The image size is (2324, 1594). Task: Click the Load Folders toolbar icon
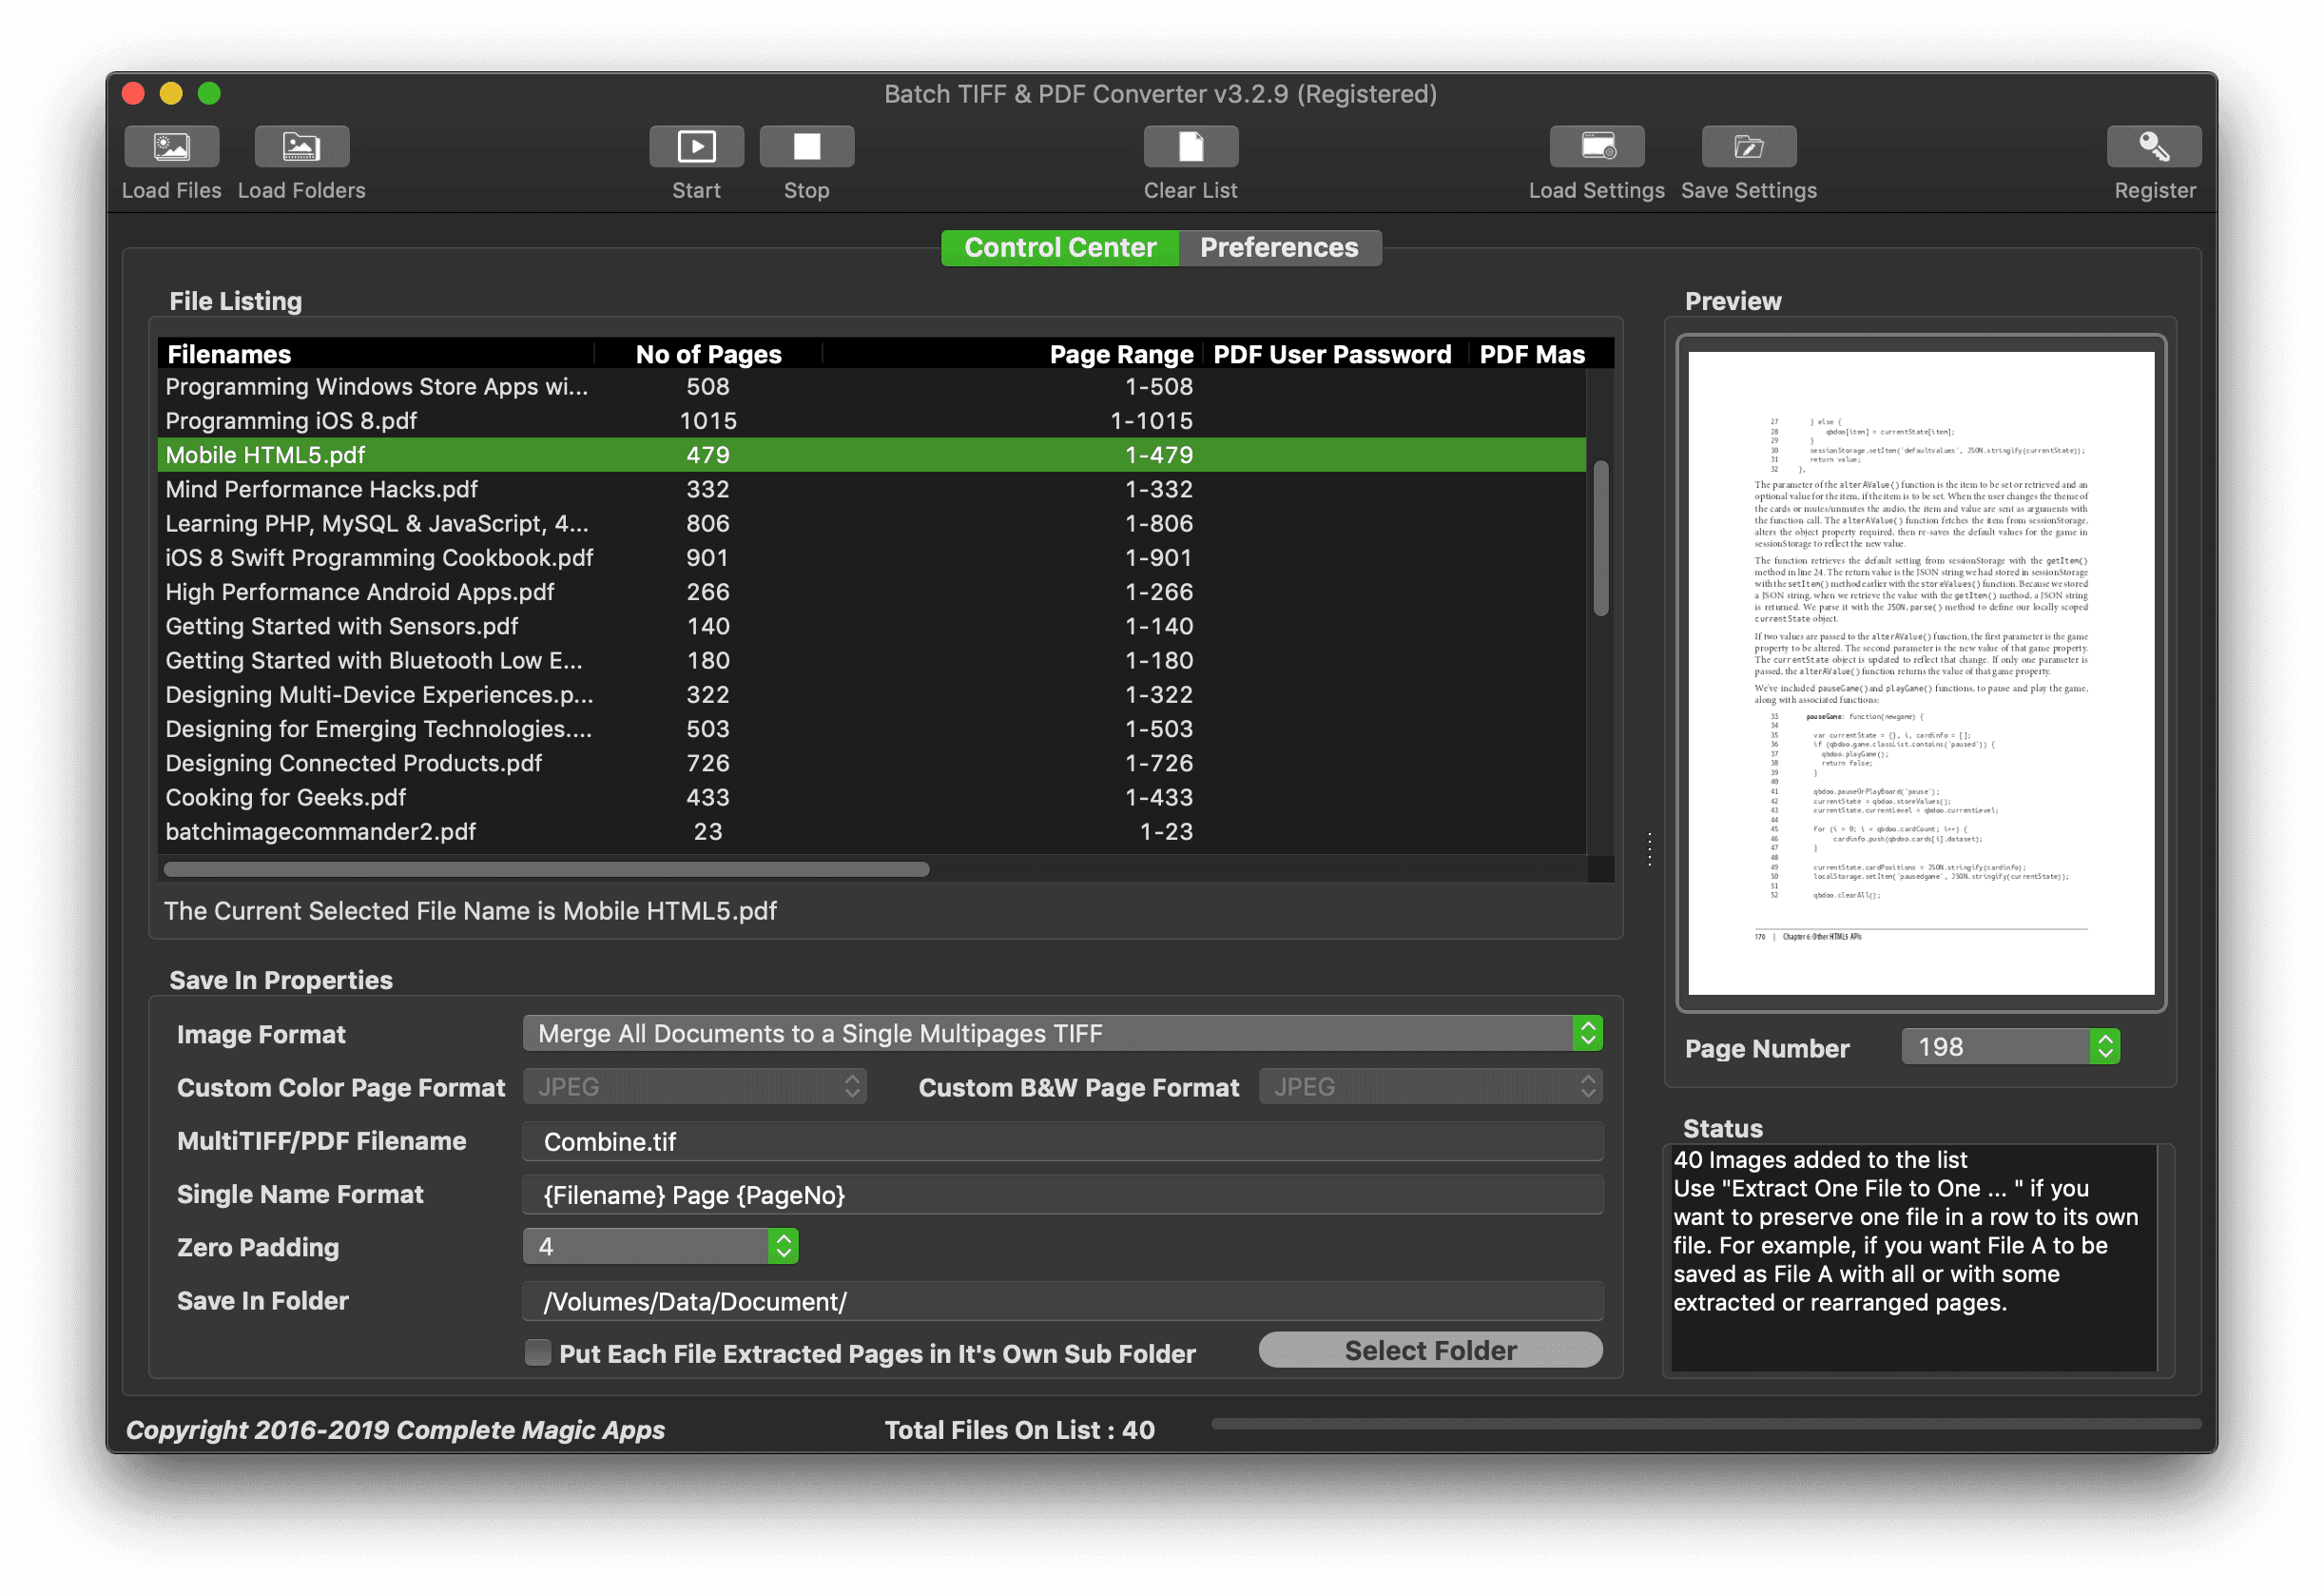[x=301, y=147]
